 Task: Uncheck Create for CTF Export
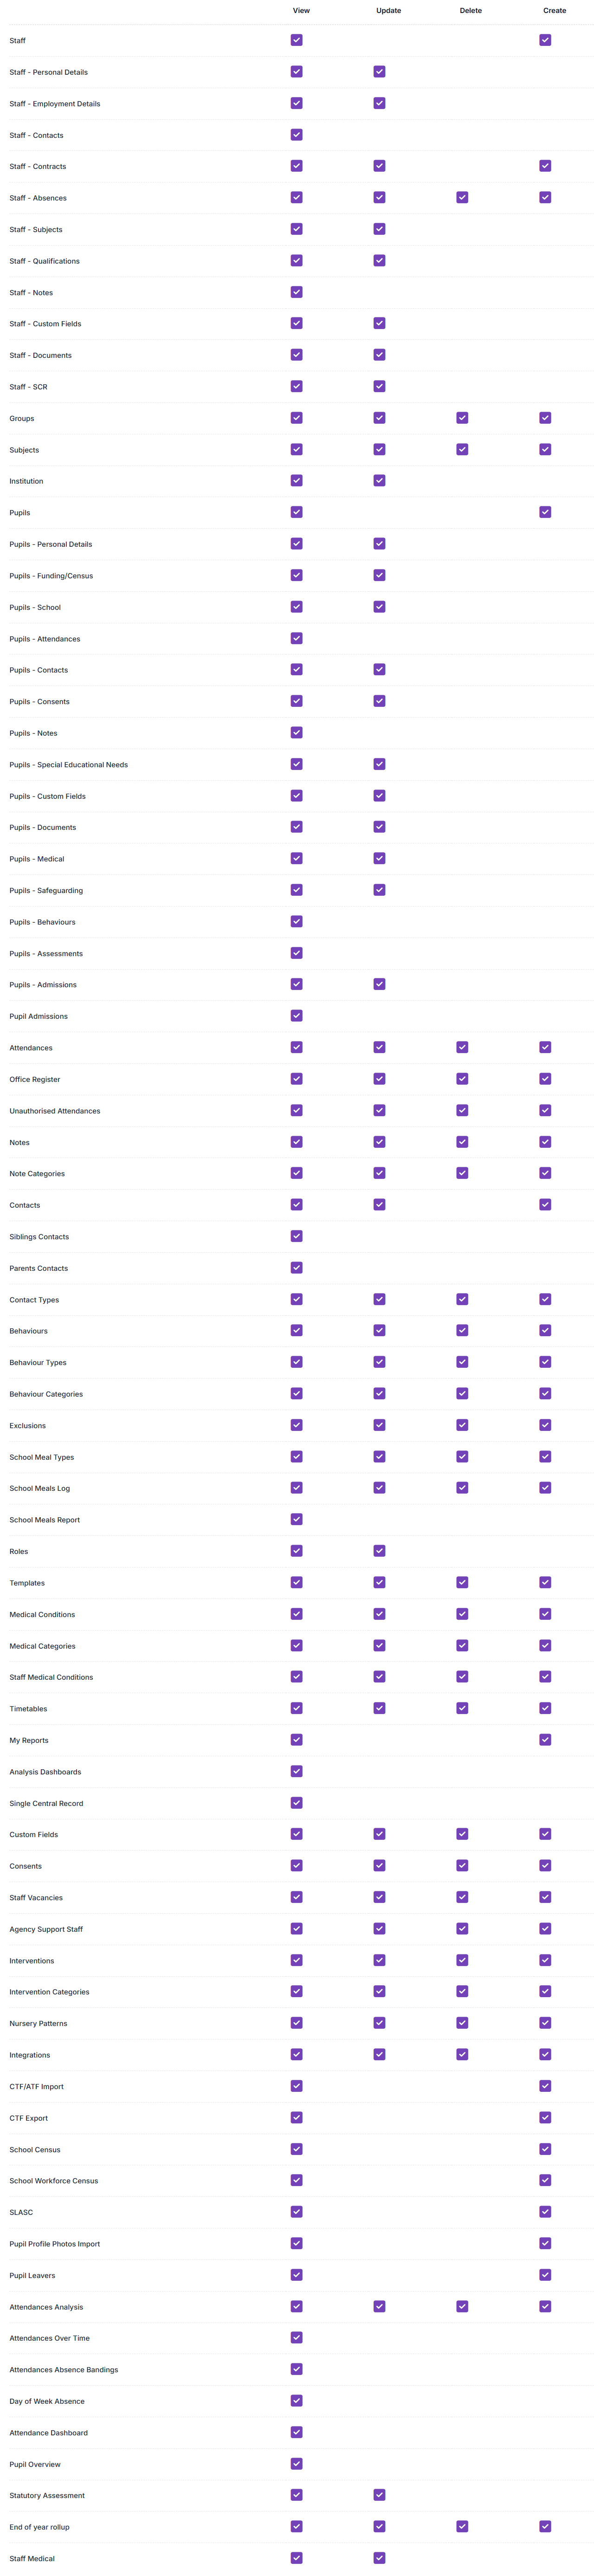point(545,2118)
